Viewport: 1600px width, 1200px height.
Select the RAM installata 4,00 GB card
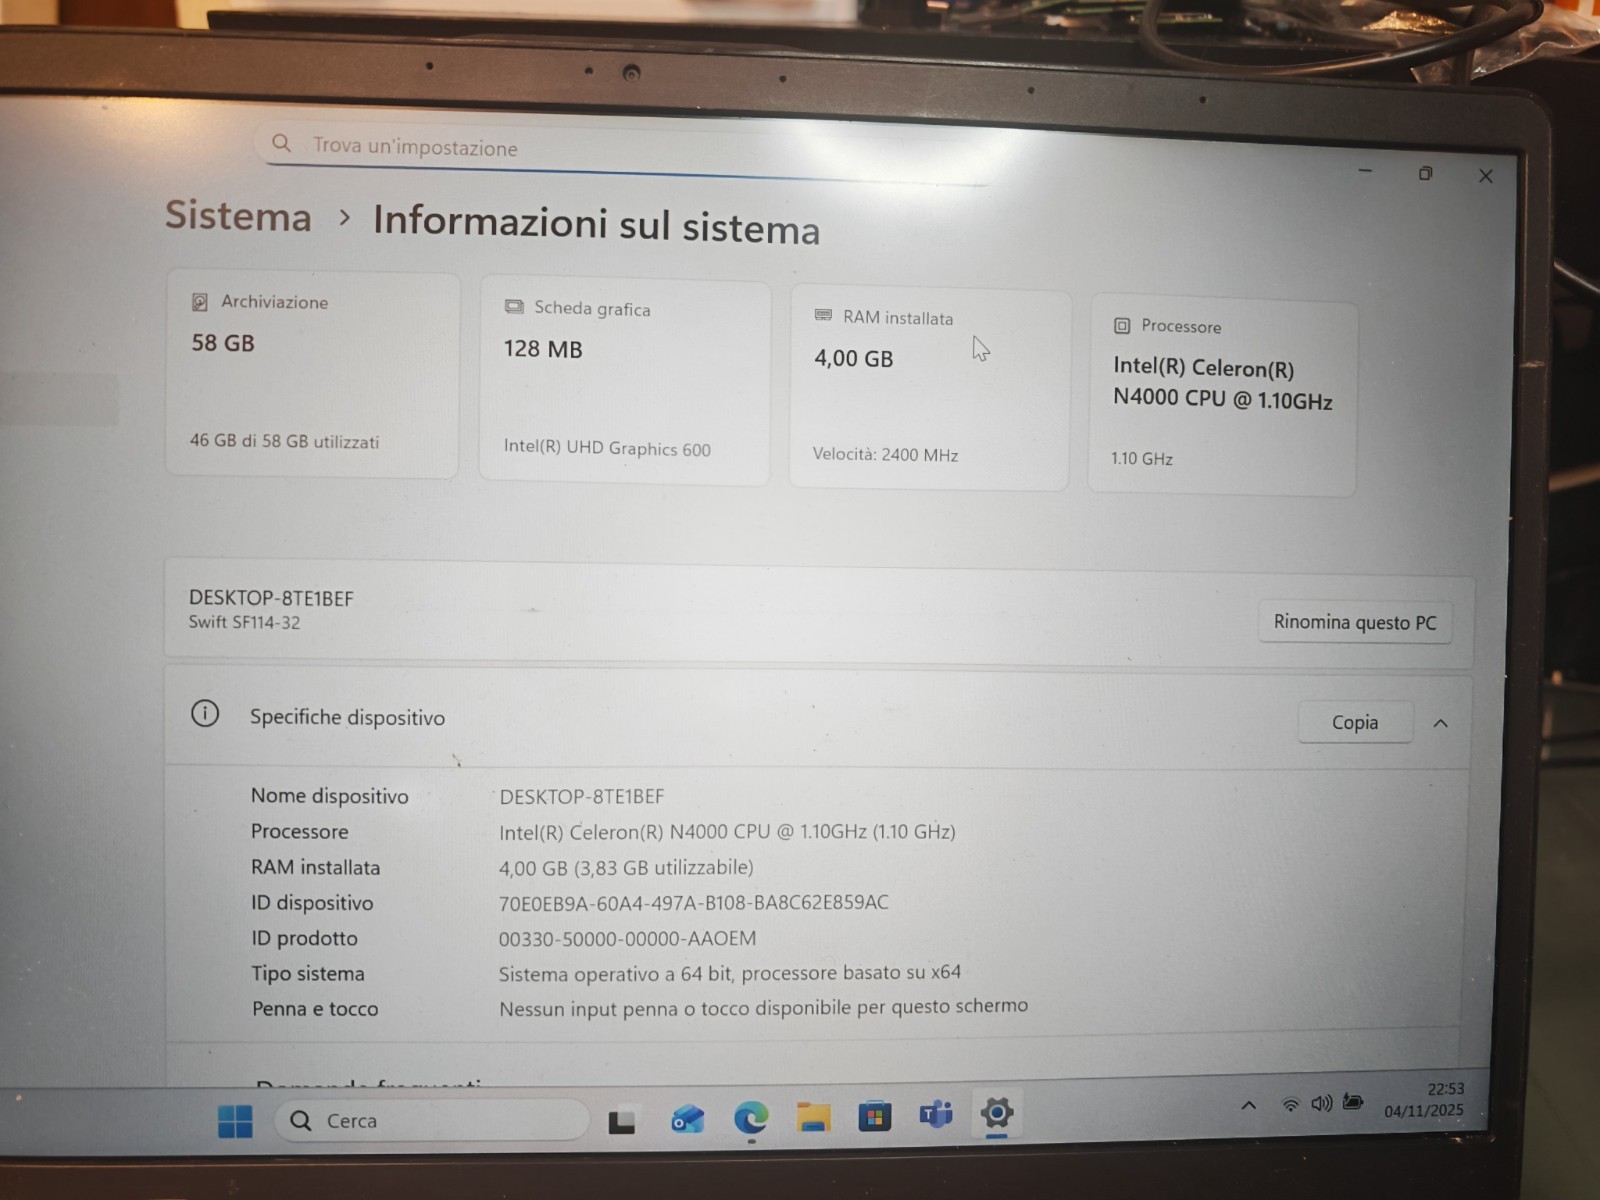930,389
